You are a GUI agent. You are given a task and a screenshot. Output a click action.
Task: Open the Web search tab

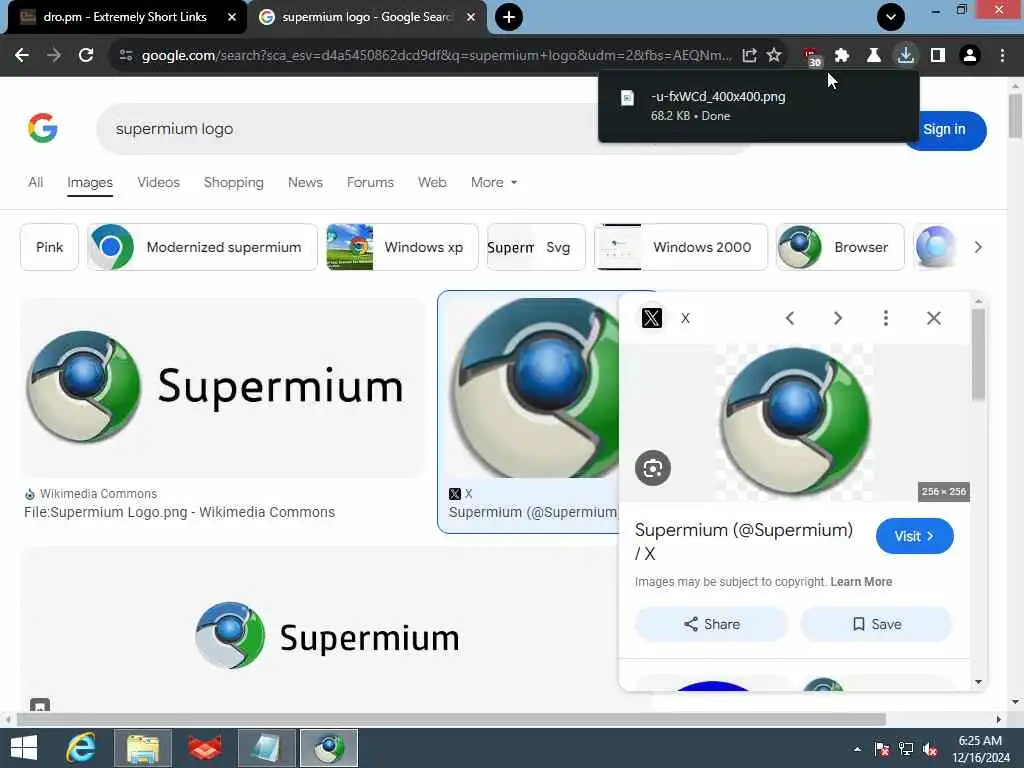click(x=432, y=182)
